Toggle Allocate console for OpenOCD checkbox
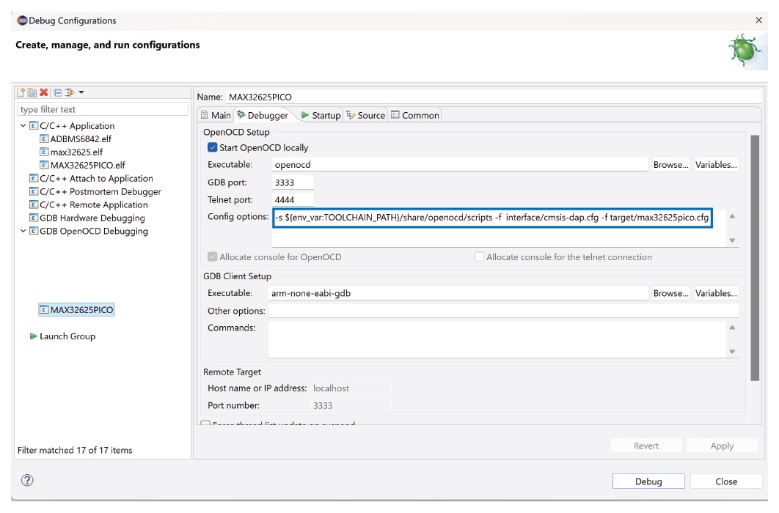The width and height of the screenshot is (779, 513). 213,257
